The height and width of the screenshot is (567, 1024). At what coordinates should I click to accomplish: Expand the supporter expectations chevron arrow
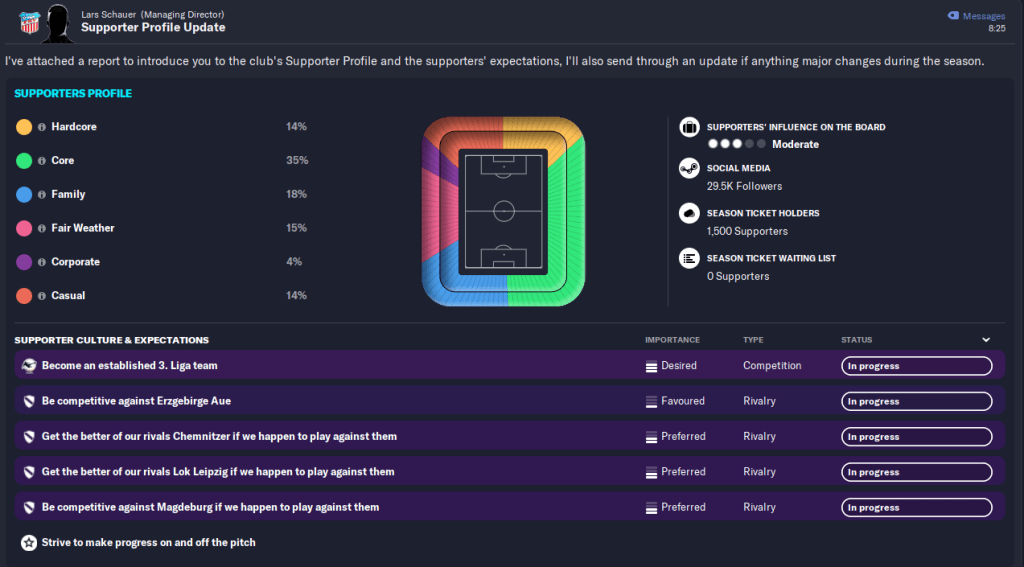(x=987, y=340)
